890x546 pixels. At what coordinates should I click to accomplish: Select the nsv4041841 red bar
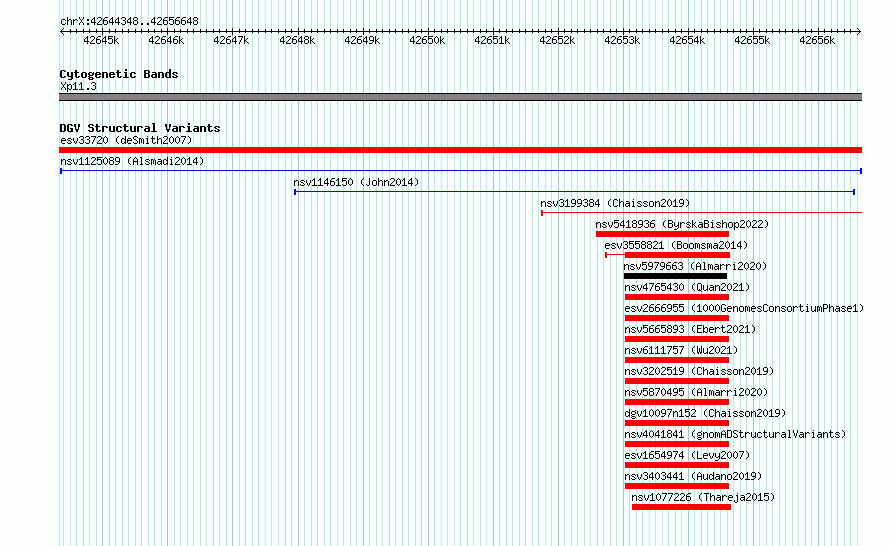[x=677, y=444]
